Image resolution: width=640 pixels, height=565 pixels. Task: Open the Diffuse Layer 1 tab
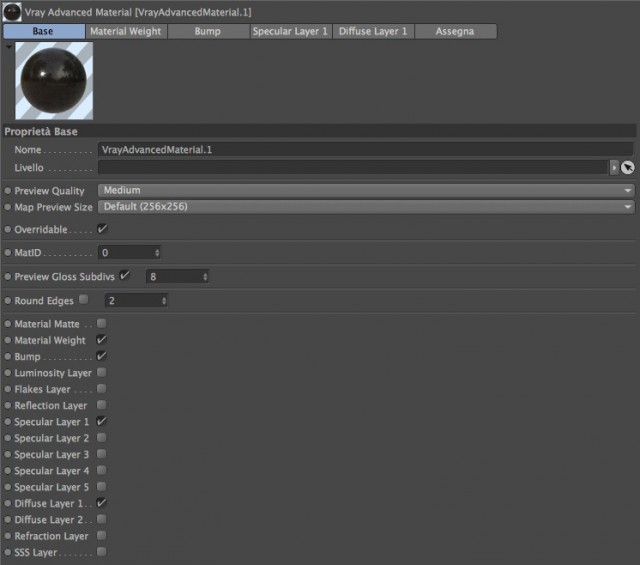pos(373,31)
